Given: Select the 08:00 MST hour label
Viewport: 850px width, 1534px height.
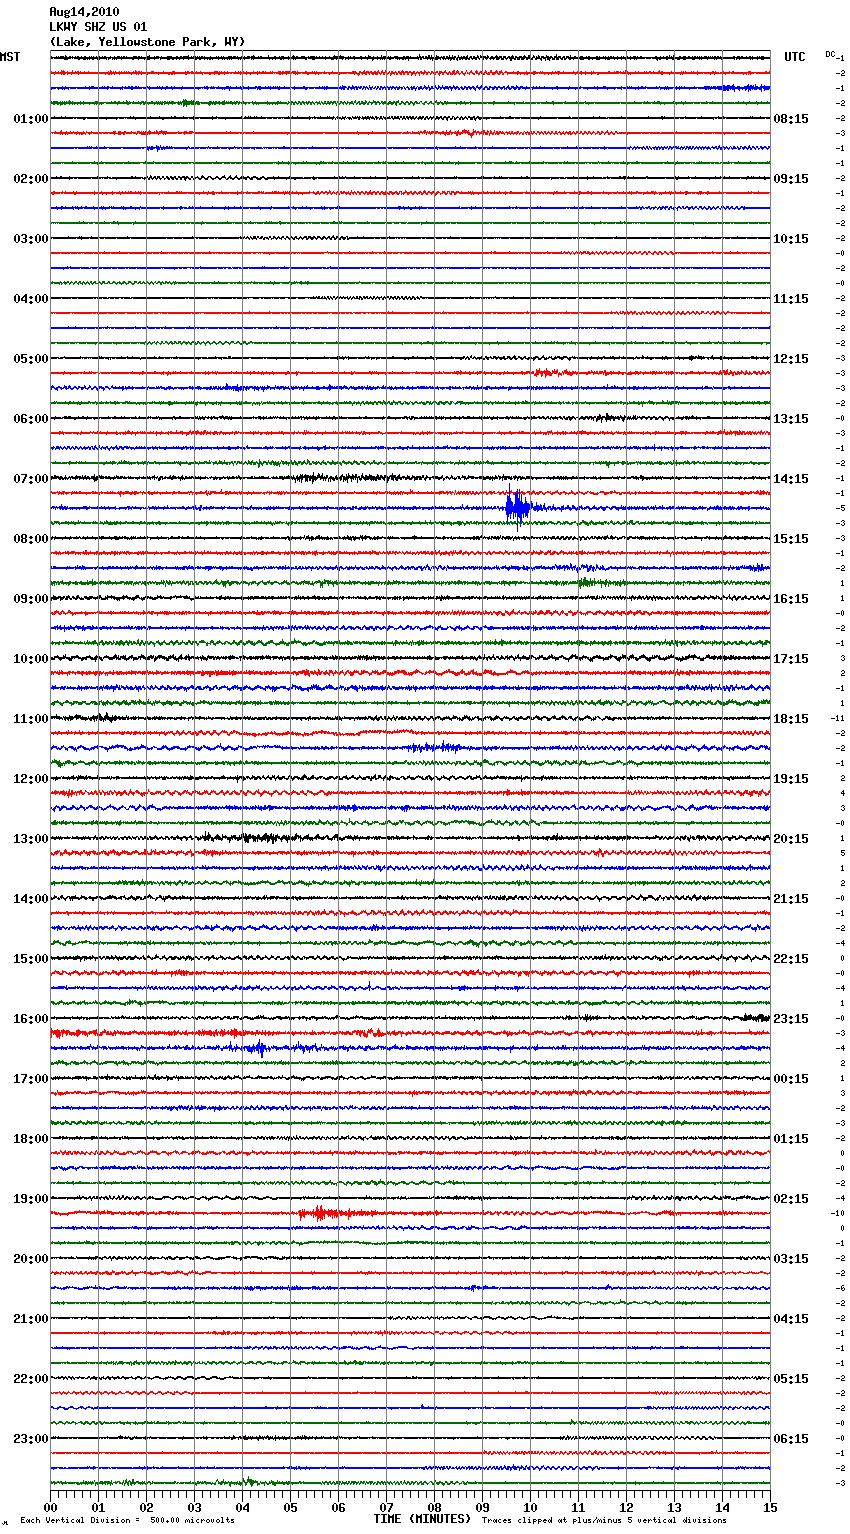Looking at the screenshot, I should (x=31, y=539).
